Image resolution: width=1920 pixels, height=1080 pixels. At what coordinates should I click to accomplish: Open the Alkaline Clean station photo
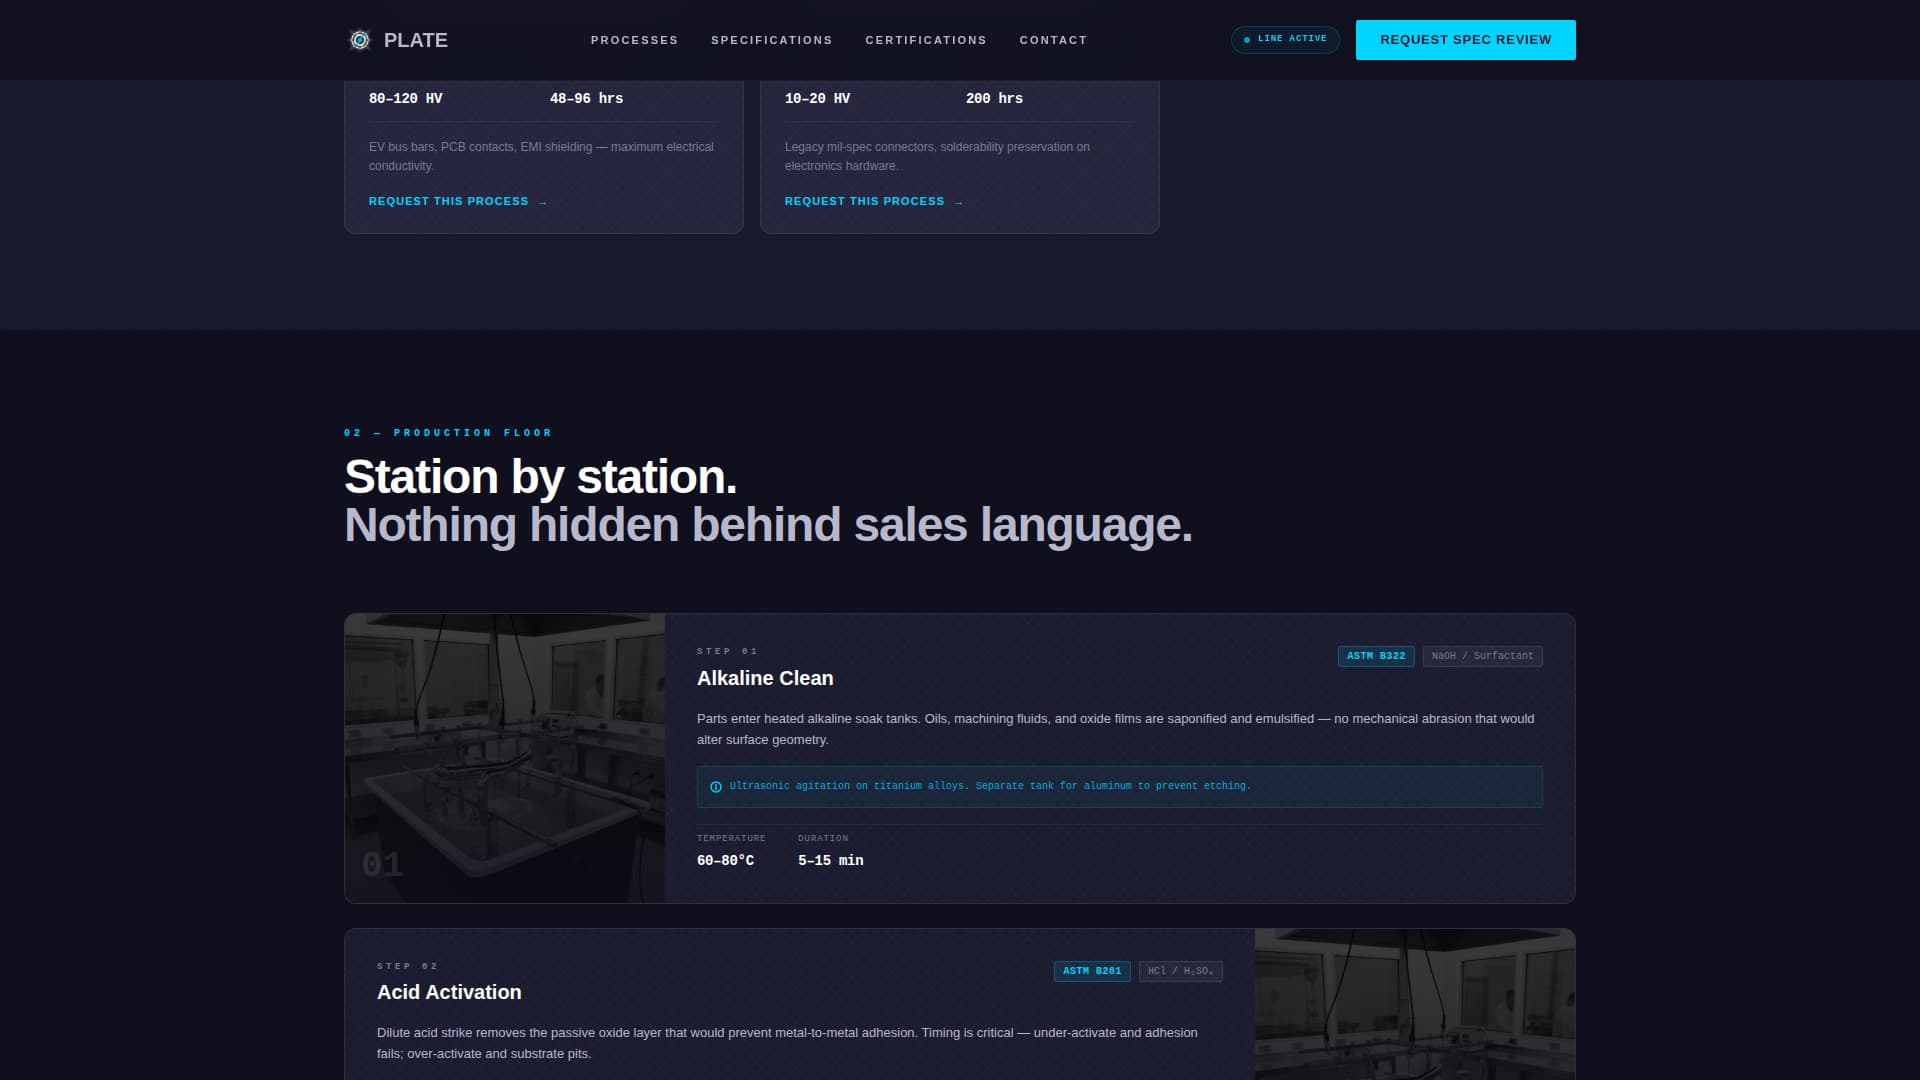pyautogui.click(x=504, y=757)
